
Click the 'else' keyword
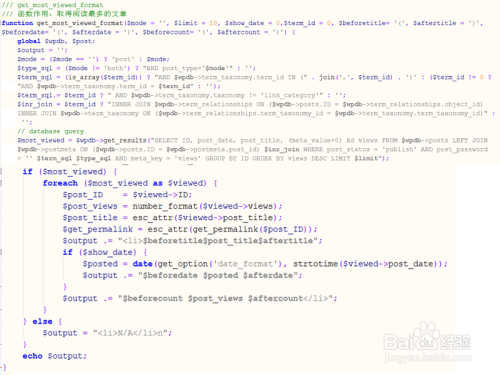pyautogui.click(x=42, y=321)
